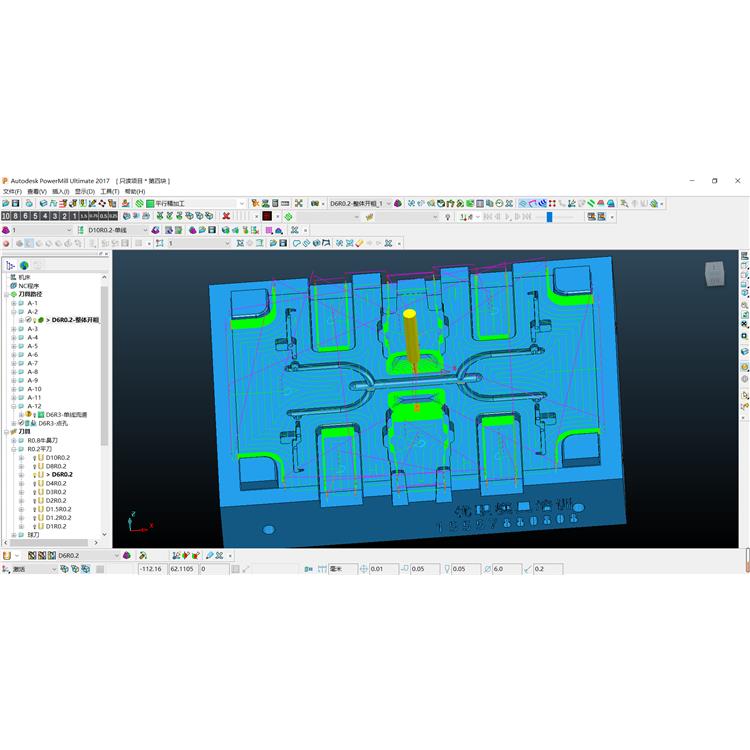Open the 工具(T) Tools menu

point(110,191)
